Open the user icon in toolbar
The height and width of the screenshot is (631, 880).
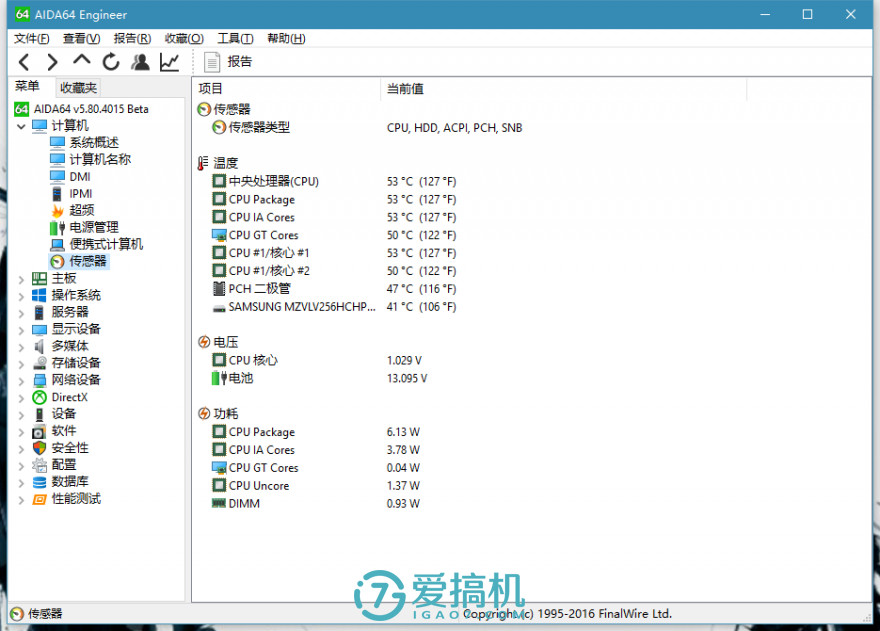140,62
